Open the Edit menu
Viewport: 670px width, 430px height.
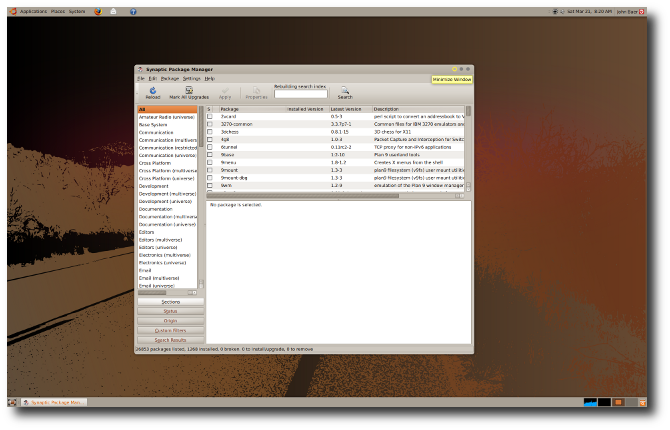tap(153, 79)
